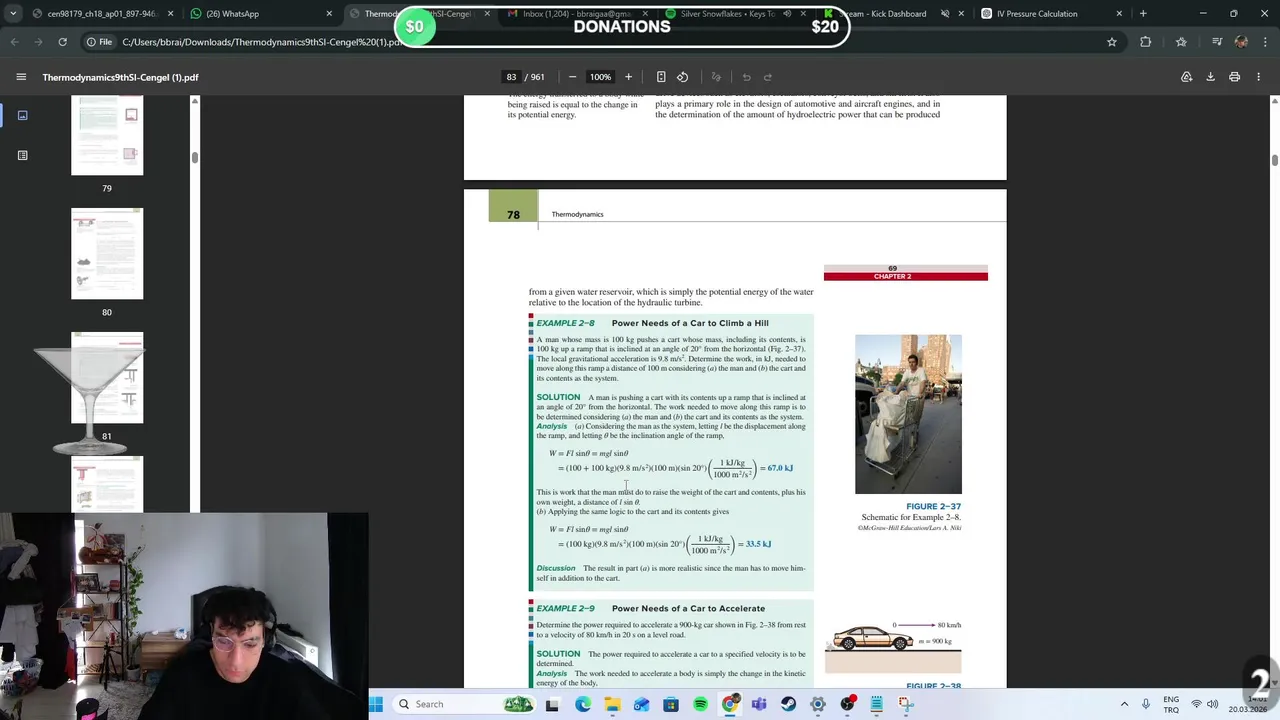Show document outline view in sidebar
The width and height of the screenshot is (1280, 720).
[x=22, y=155]
